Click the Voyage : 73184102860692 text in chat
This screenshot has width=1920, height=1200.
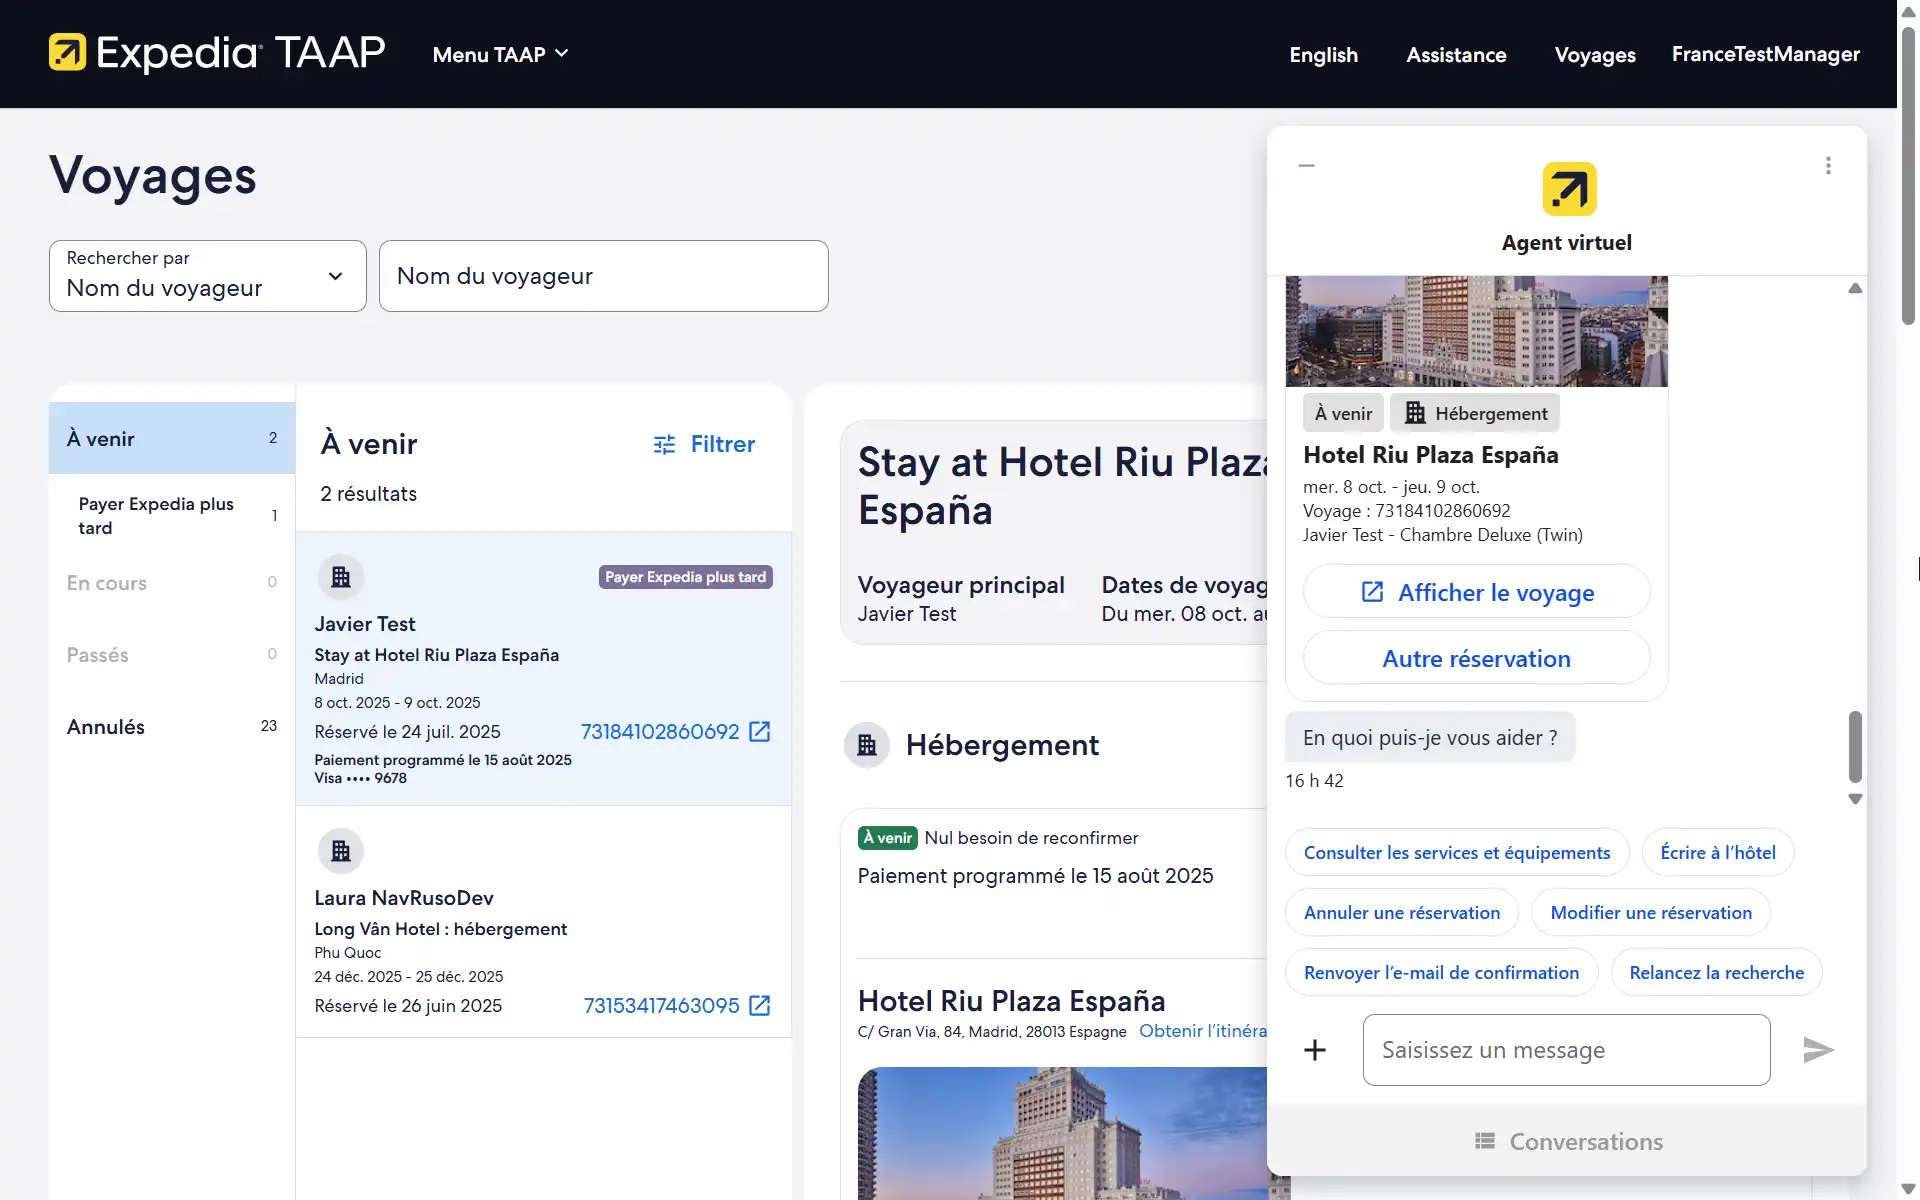(1406, 511)
